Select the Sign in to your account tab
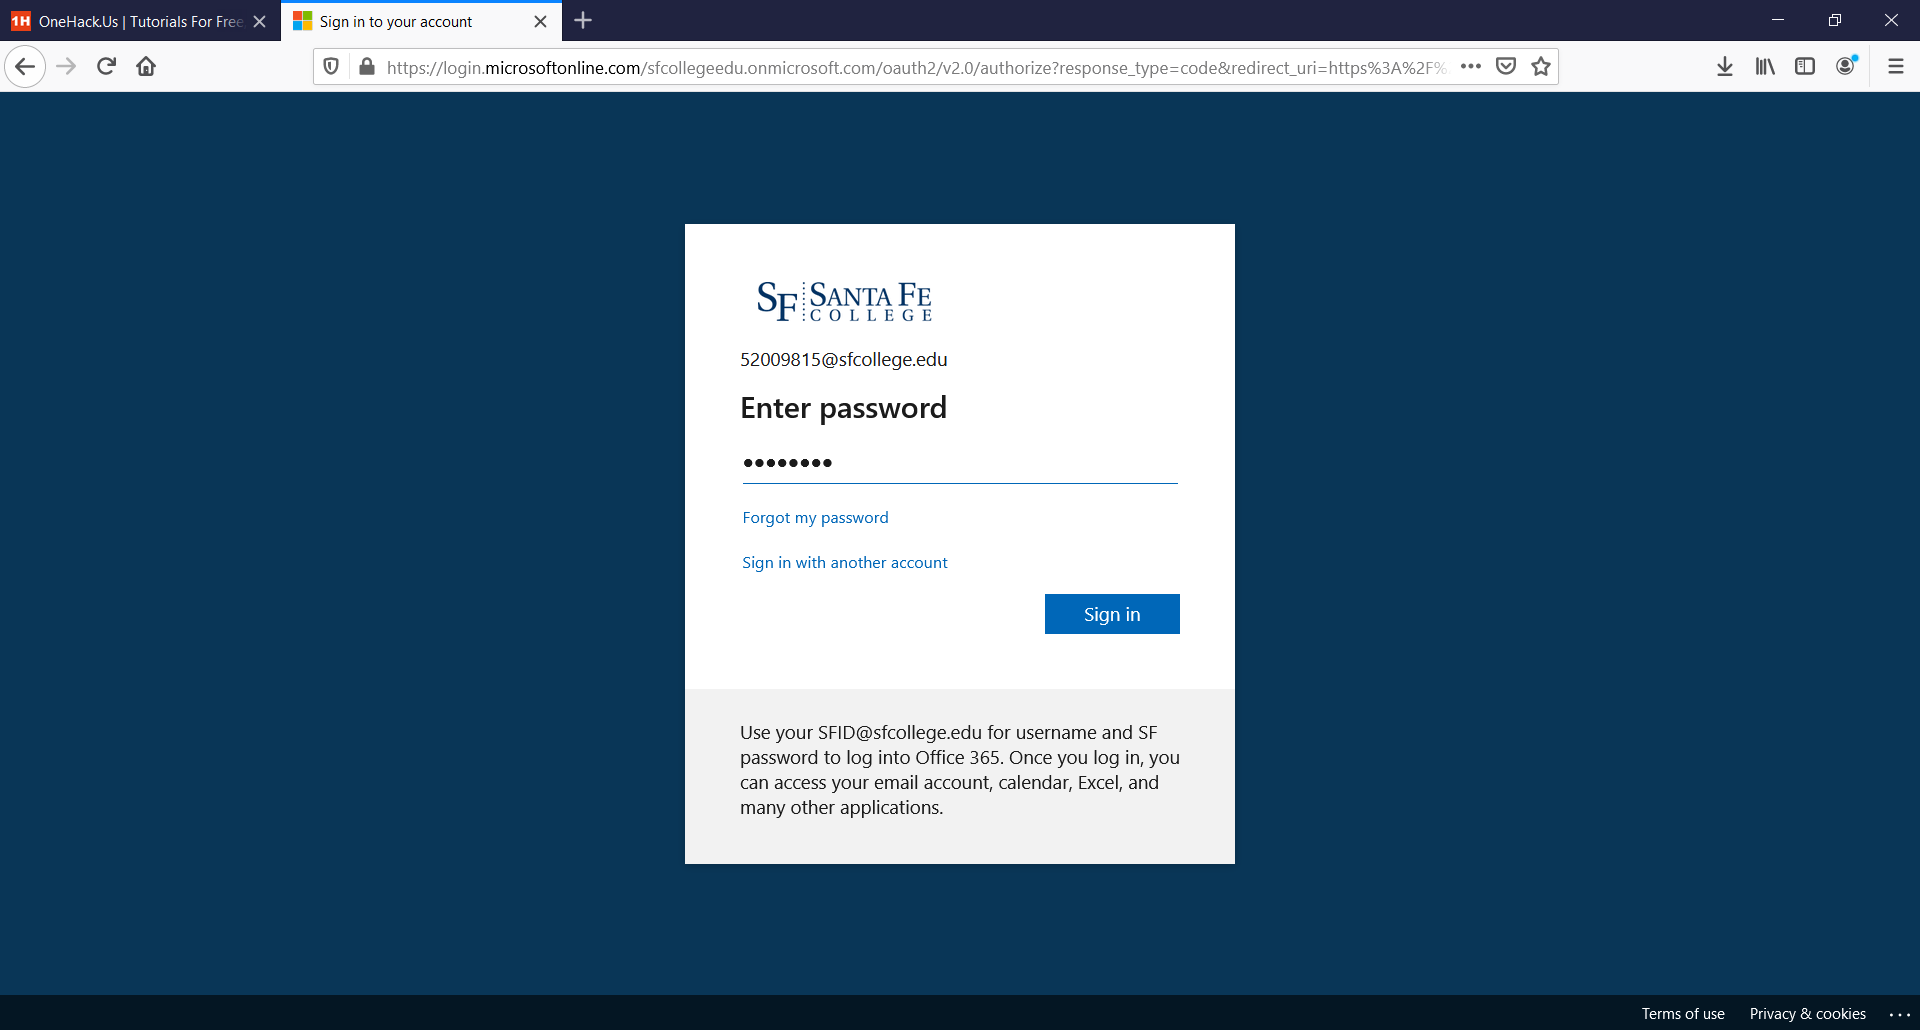The image size is (1920, 1030). [x=421, y=21]
